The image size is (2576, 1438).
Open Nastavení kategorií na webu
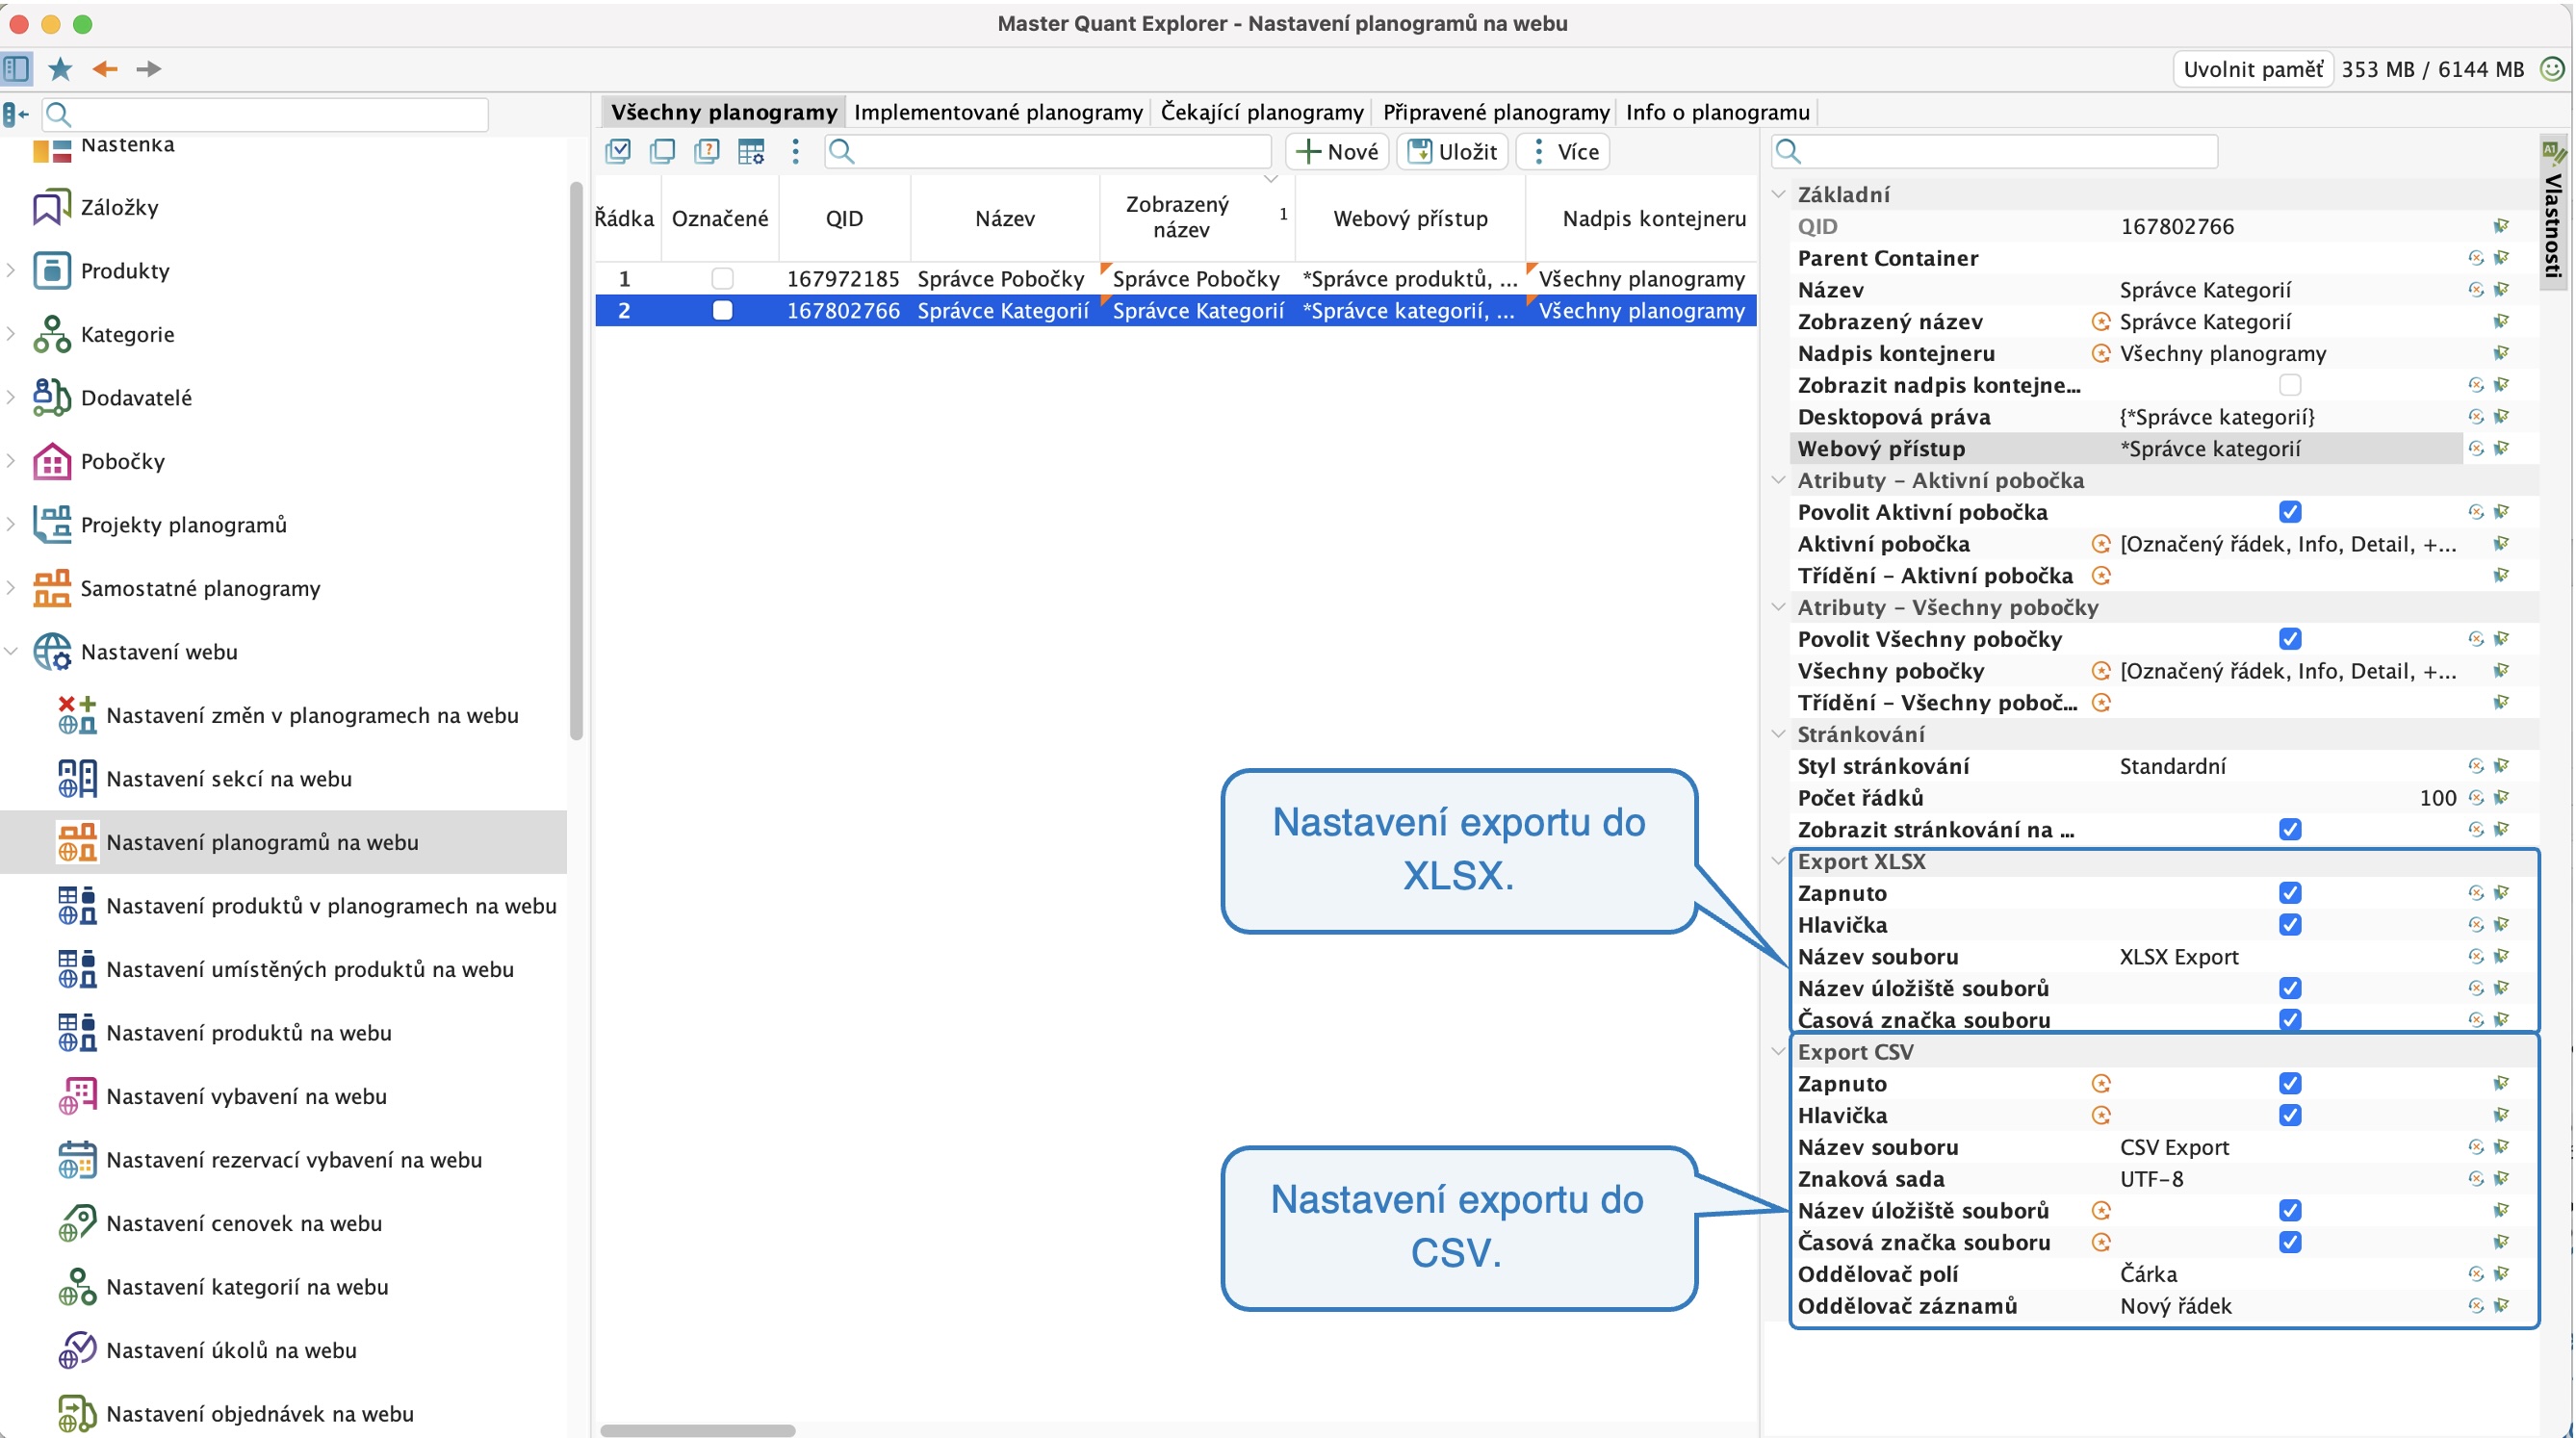[x=247, y=1286]
